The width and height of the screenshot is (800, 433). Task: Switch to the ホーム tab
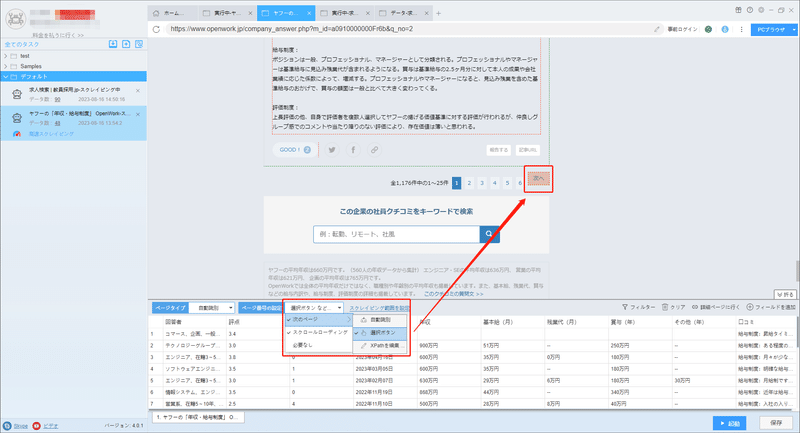click(x=172, y=13)
